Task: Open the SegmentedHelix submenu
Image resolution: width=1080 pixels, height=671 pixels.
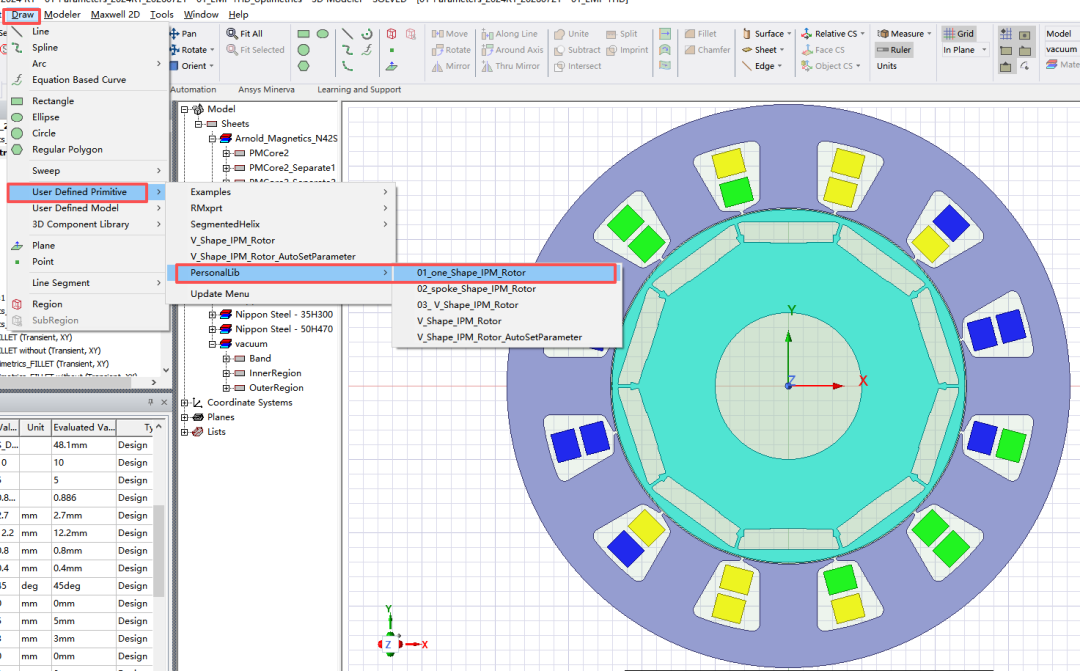Action: coord(281,225)
